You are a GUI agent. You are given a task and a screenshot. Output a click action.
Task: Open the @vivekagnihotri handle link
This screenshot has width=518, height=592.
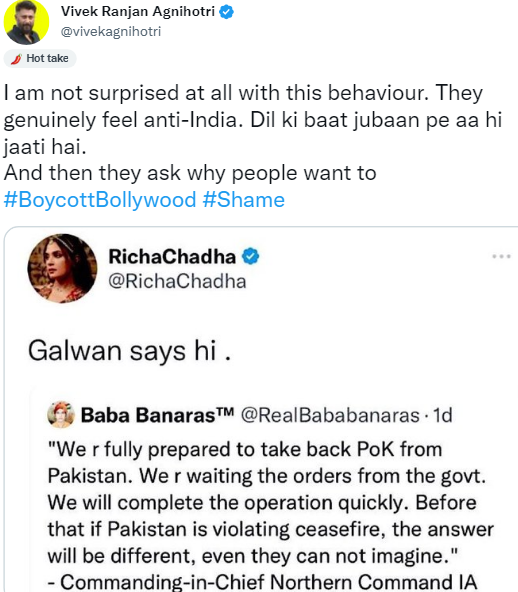[x=111, y=31]
